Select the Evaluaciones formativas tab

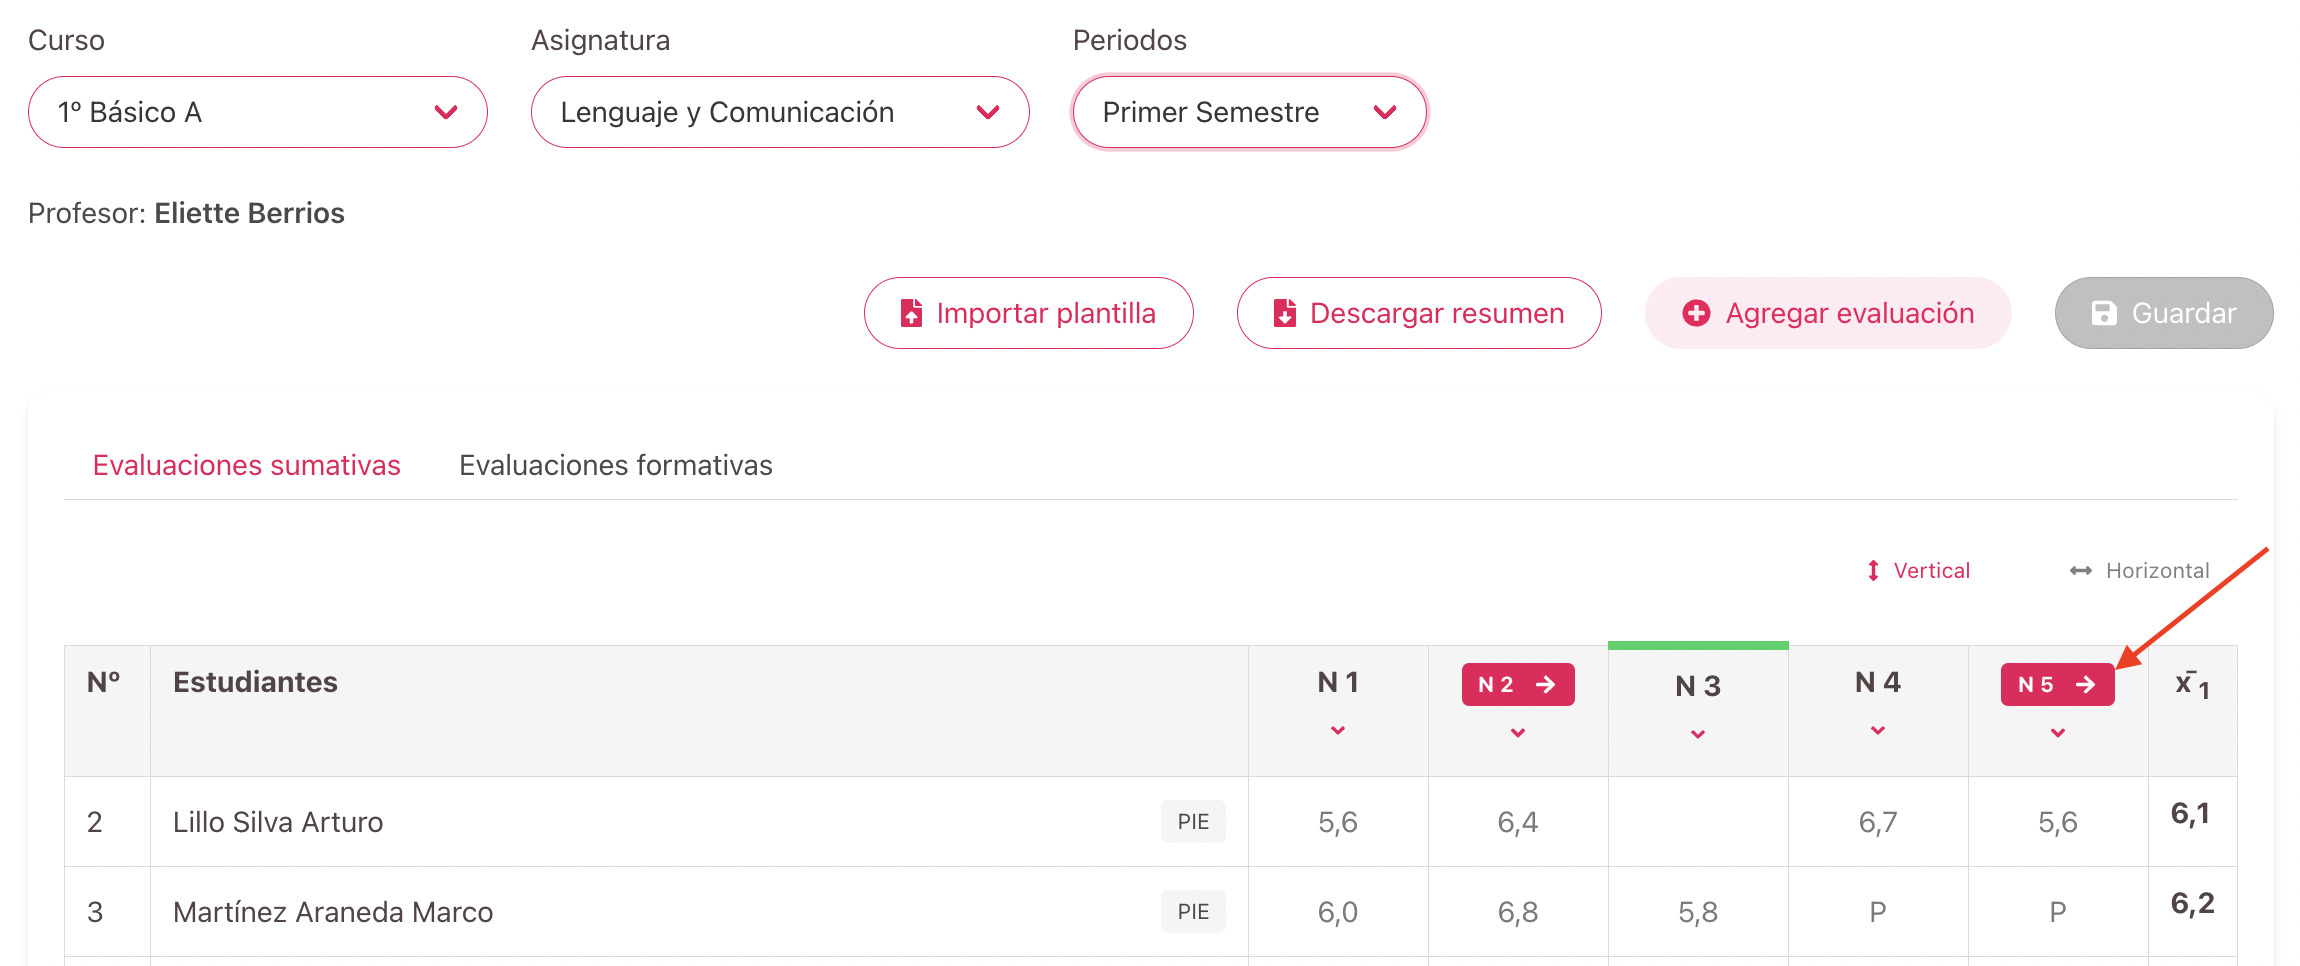(x=616, y=465)
